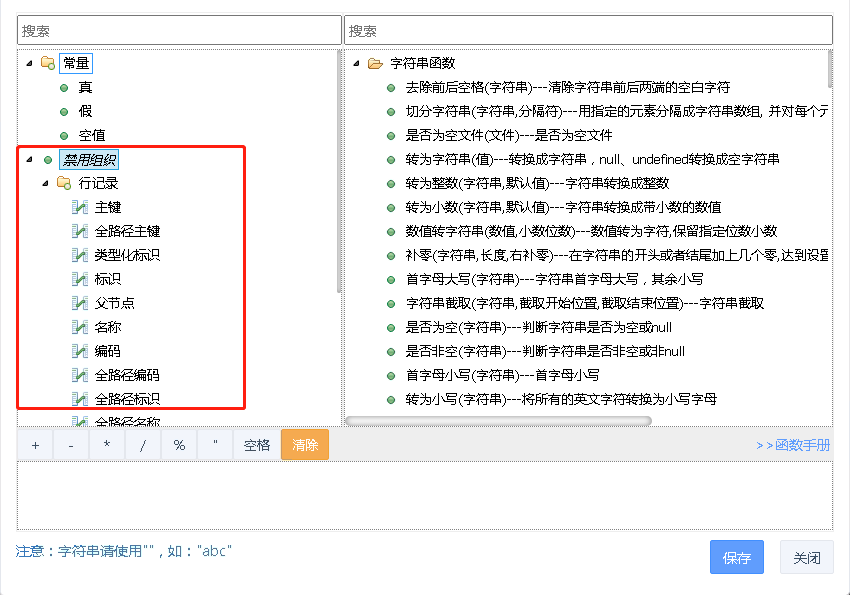
Task: Click the 字符串函数 open folder icon
Action: coord(375,63)
